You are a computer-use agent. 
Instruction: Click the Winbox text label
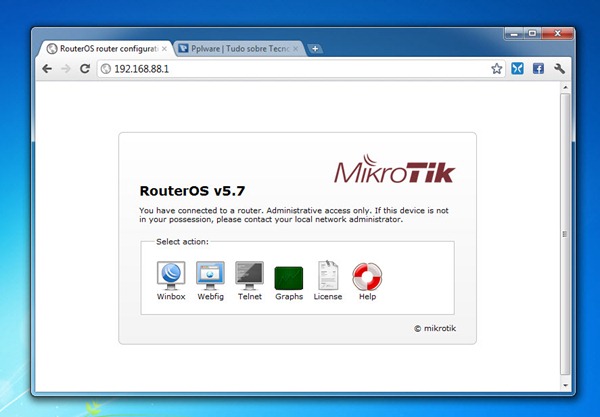point(171,296)
